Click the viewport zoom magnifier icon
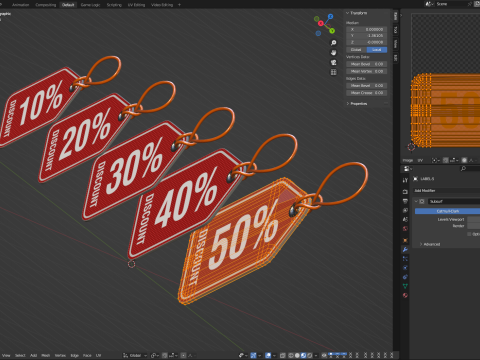 point(333,43)
